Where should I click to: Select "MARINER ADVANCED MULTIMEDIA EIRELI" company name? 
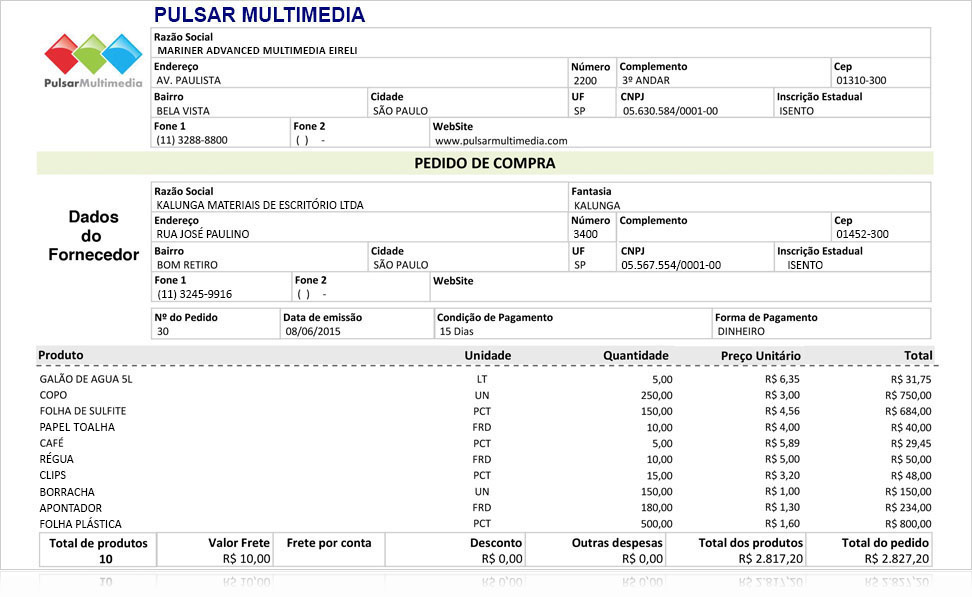pos(257,50)
